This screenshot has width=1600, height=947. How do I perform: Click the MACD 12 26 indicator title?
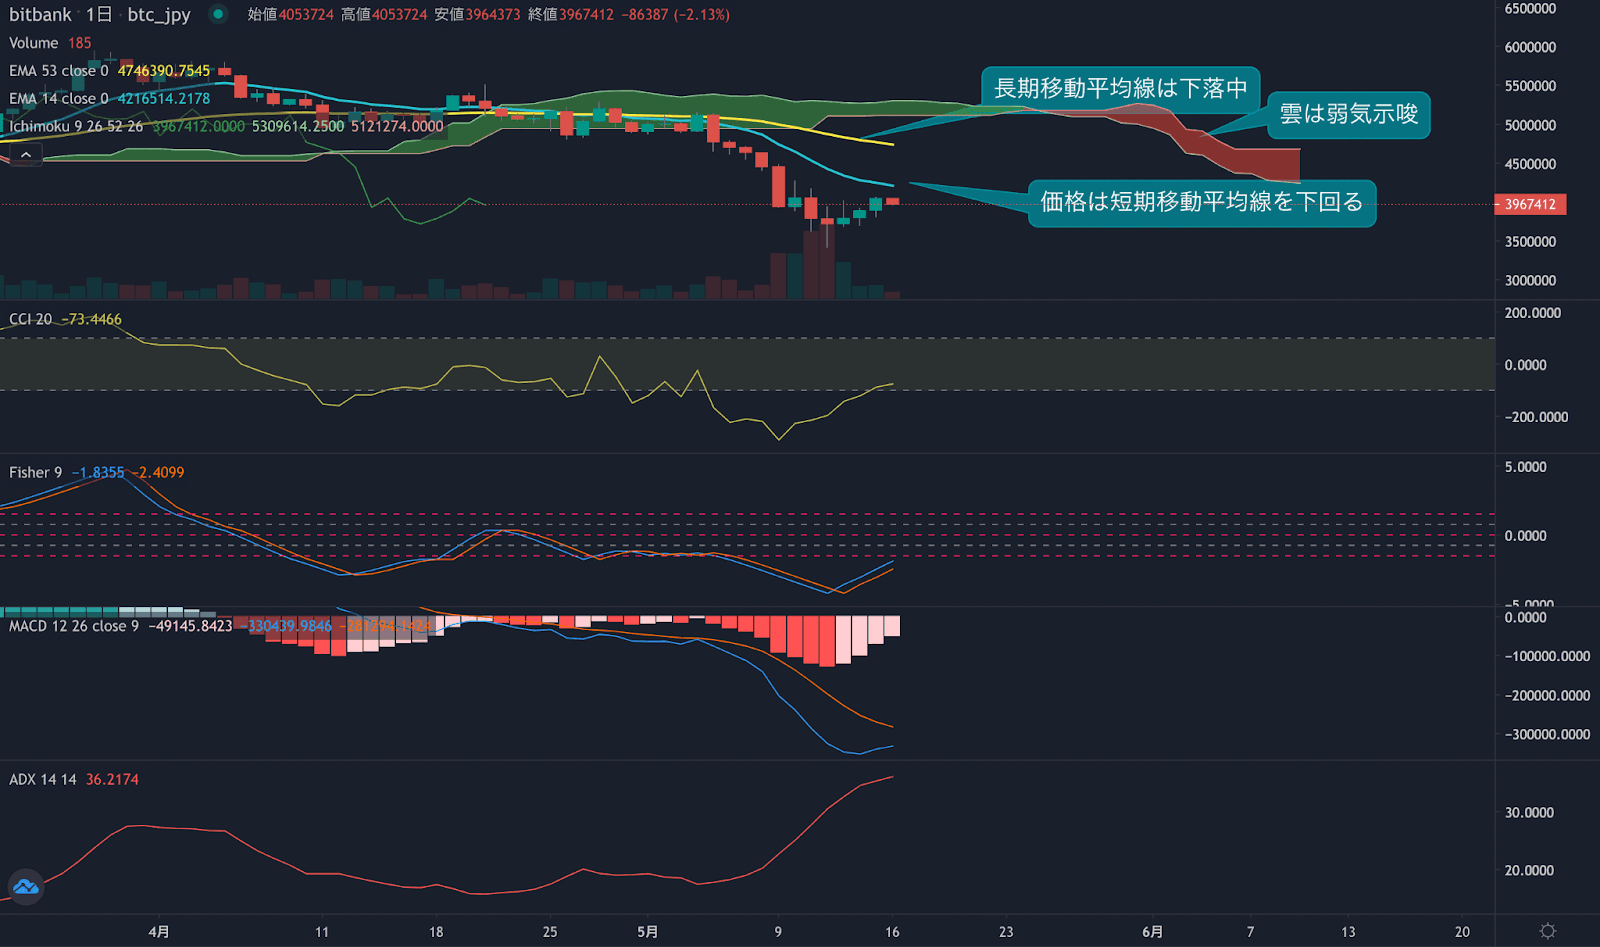point(73,626)
